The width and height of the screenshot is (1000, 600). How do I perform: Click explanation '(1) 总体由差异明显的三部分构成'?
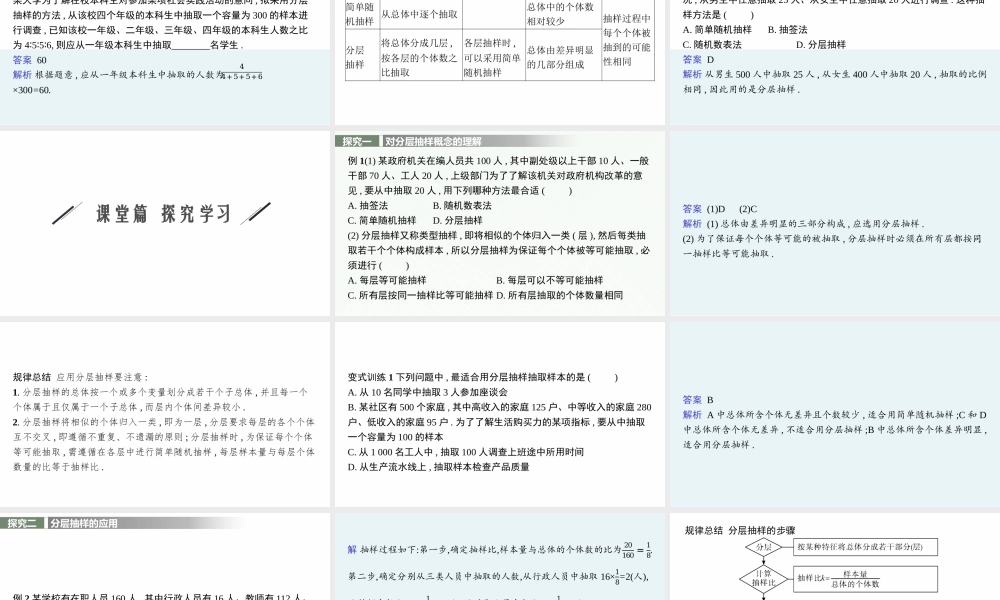[x=804, y=224]
